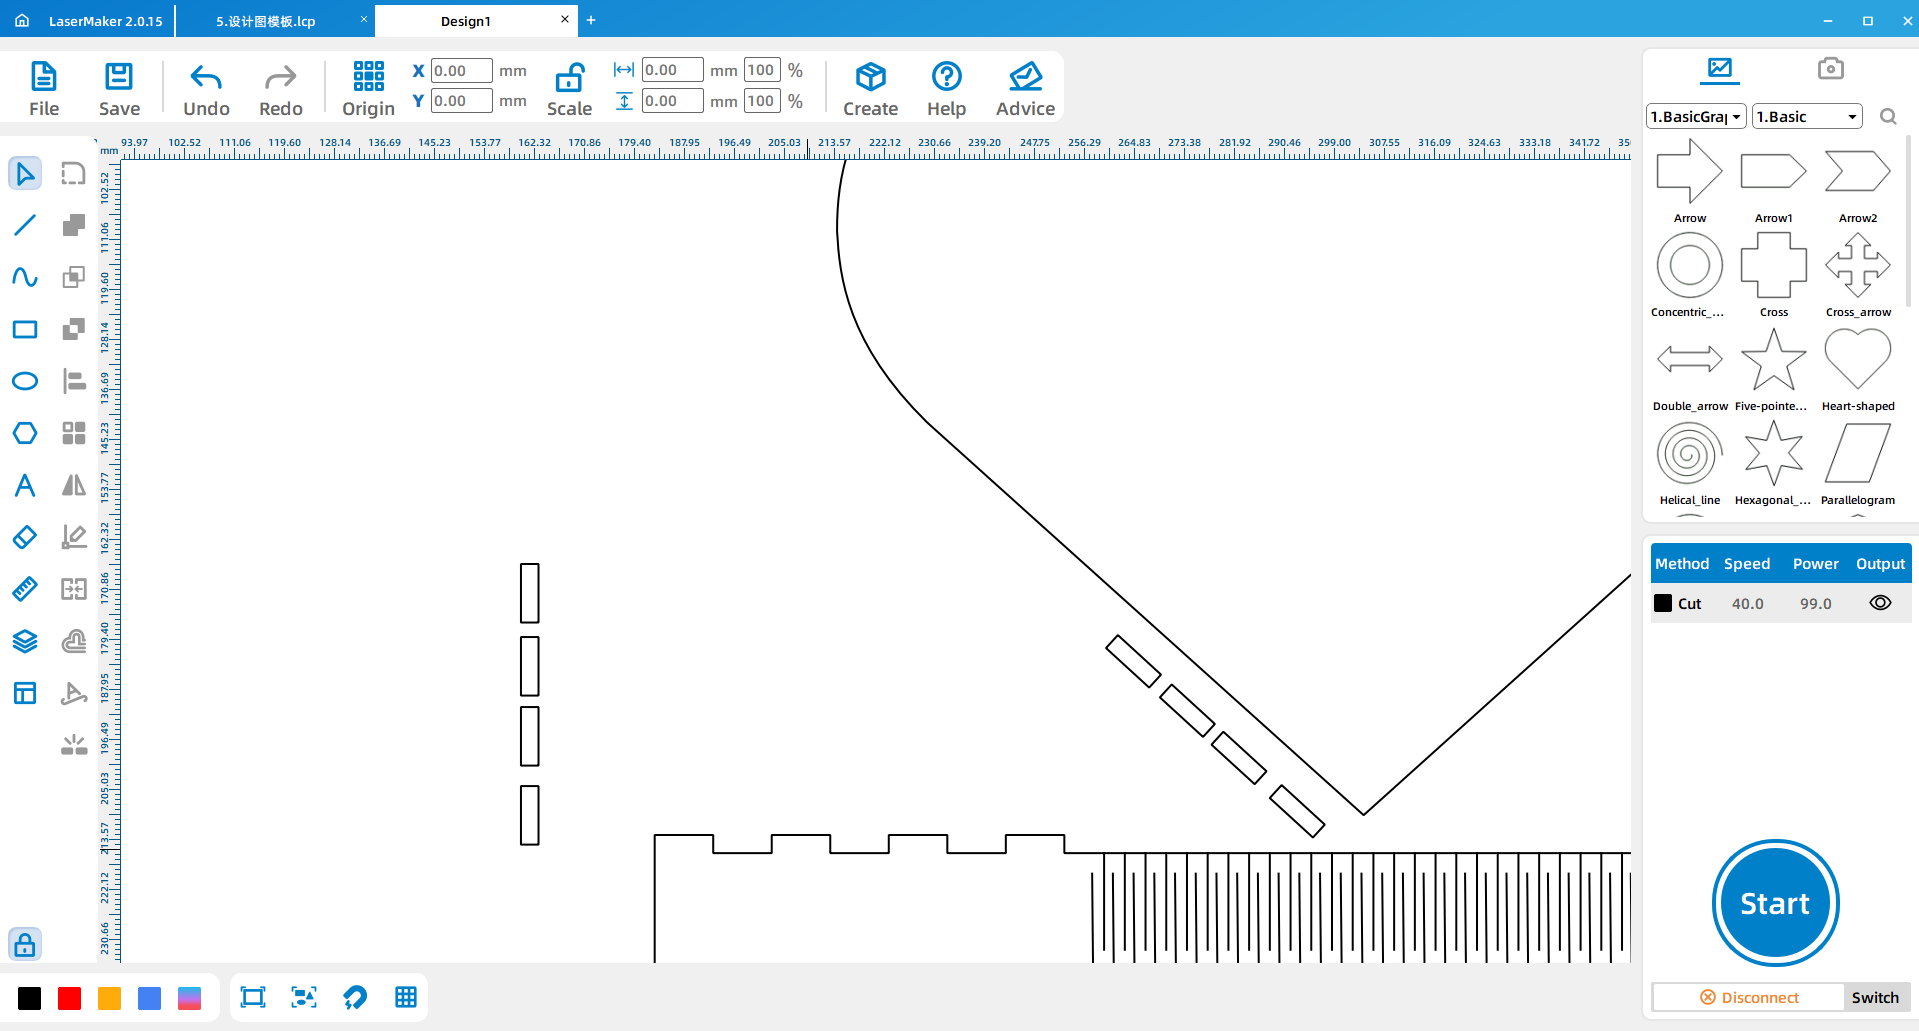Image resolution: width=1919 pixels, height=1031 pixels.
Task: Click the Y position input field
Action: click(461, 101)
